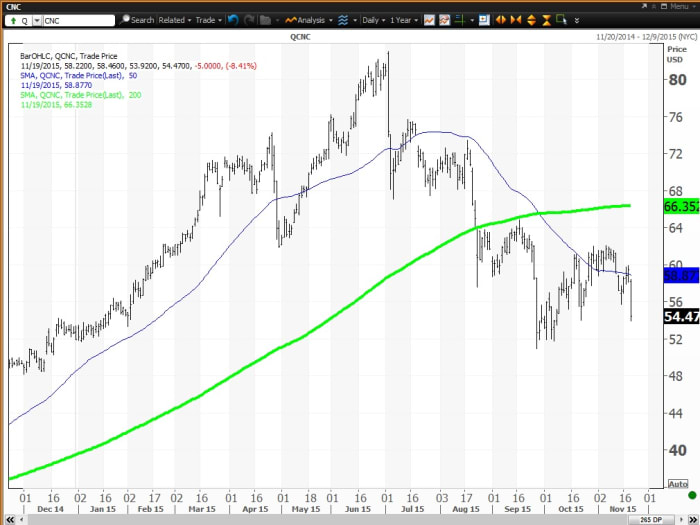Open the Daily interval dropdown
700x525 pixels.
(x=374, y=20)
